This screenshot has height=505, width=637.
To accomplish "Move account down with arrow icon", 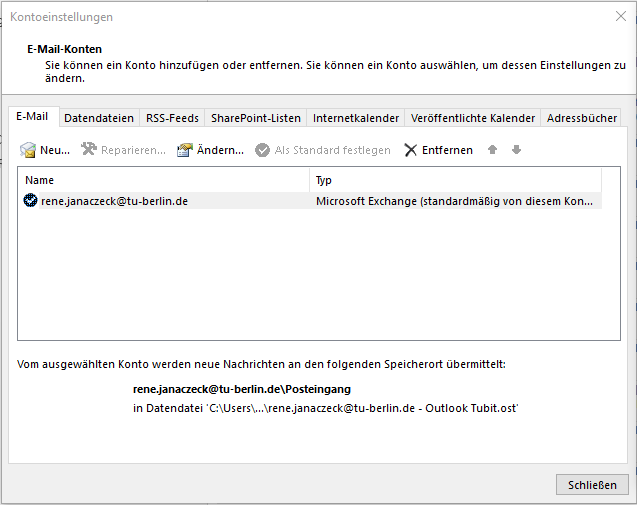I will click(x=516, y=150).
